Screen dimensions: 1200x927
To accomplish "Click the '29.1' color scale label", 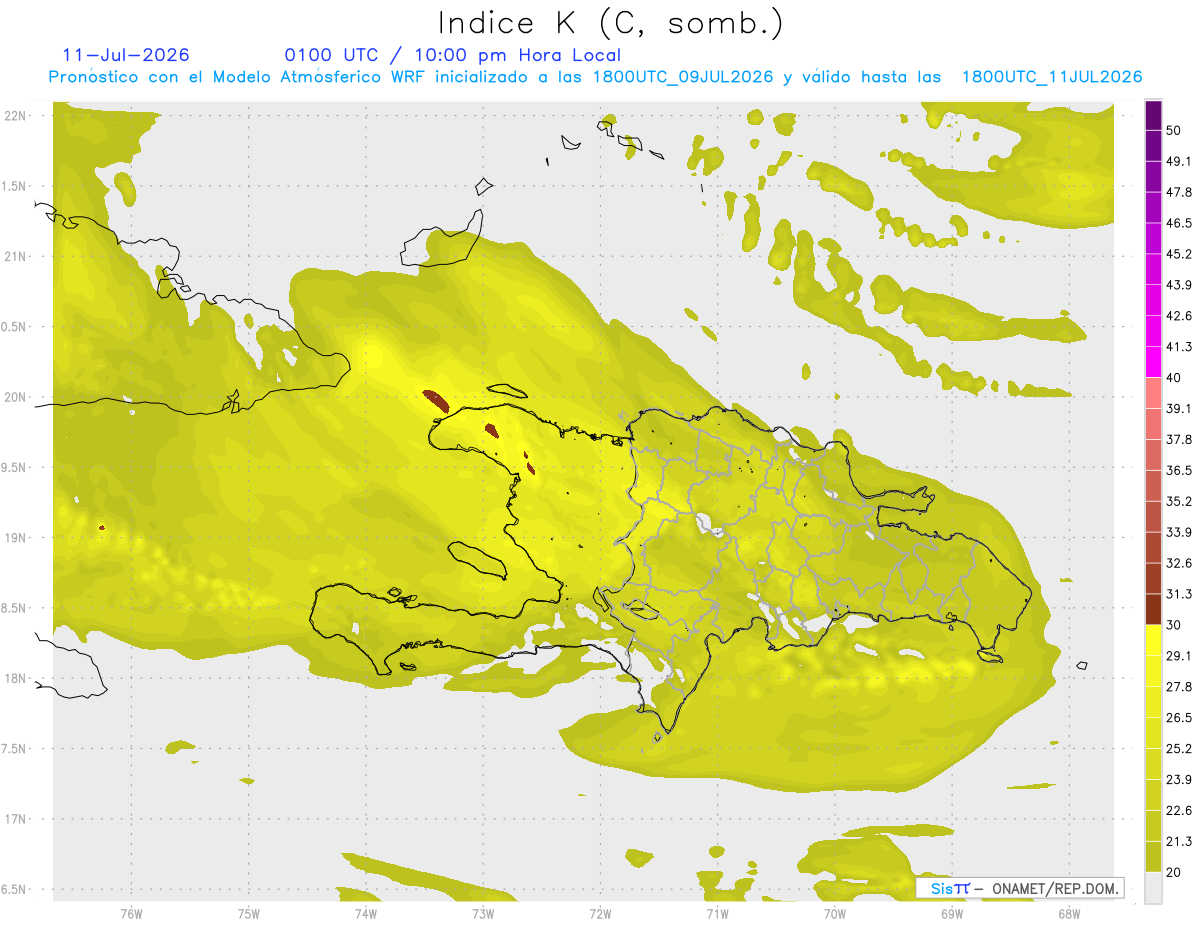I will (x=1179, y=656).
